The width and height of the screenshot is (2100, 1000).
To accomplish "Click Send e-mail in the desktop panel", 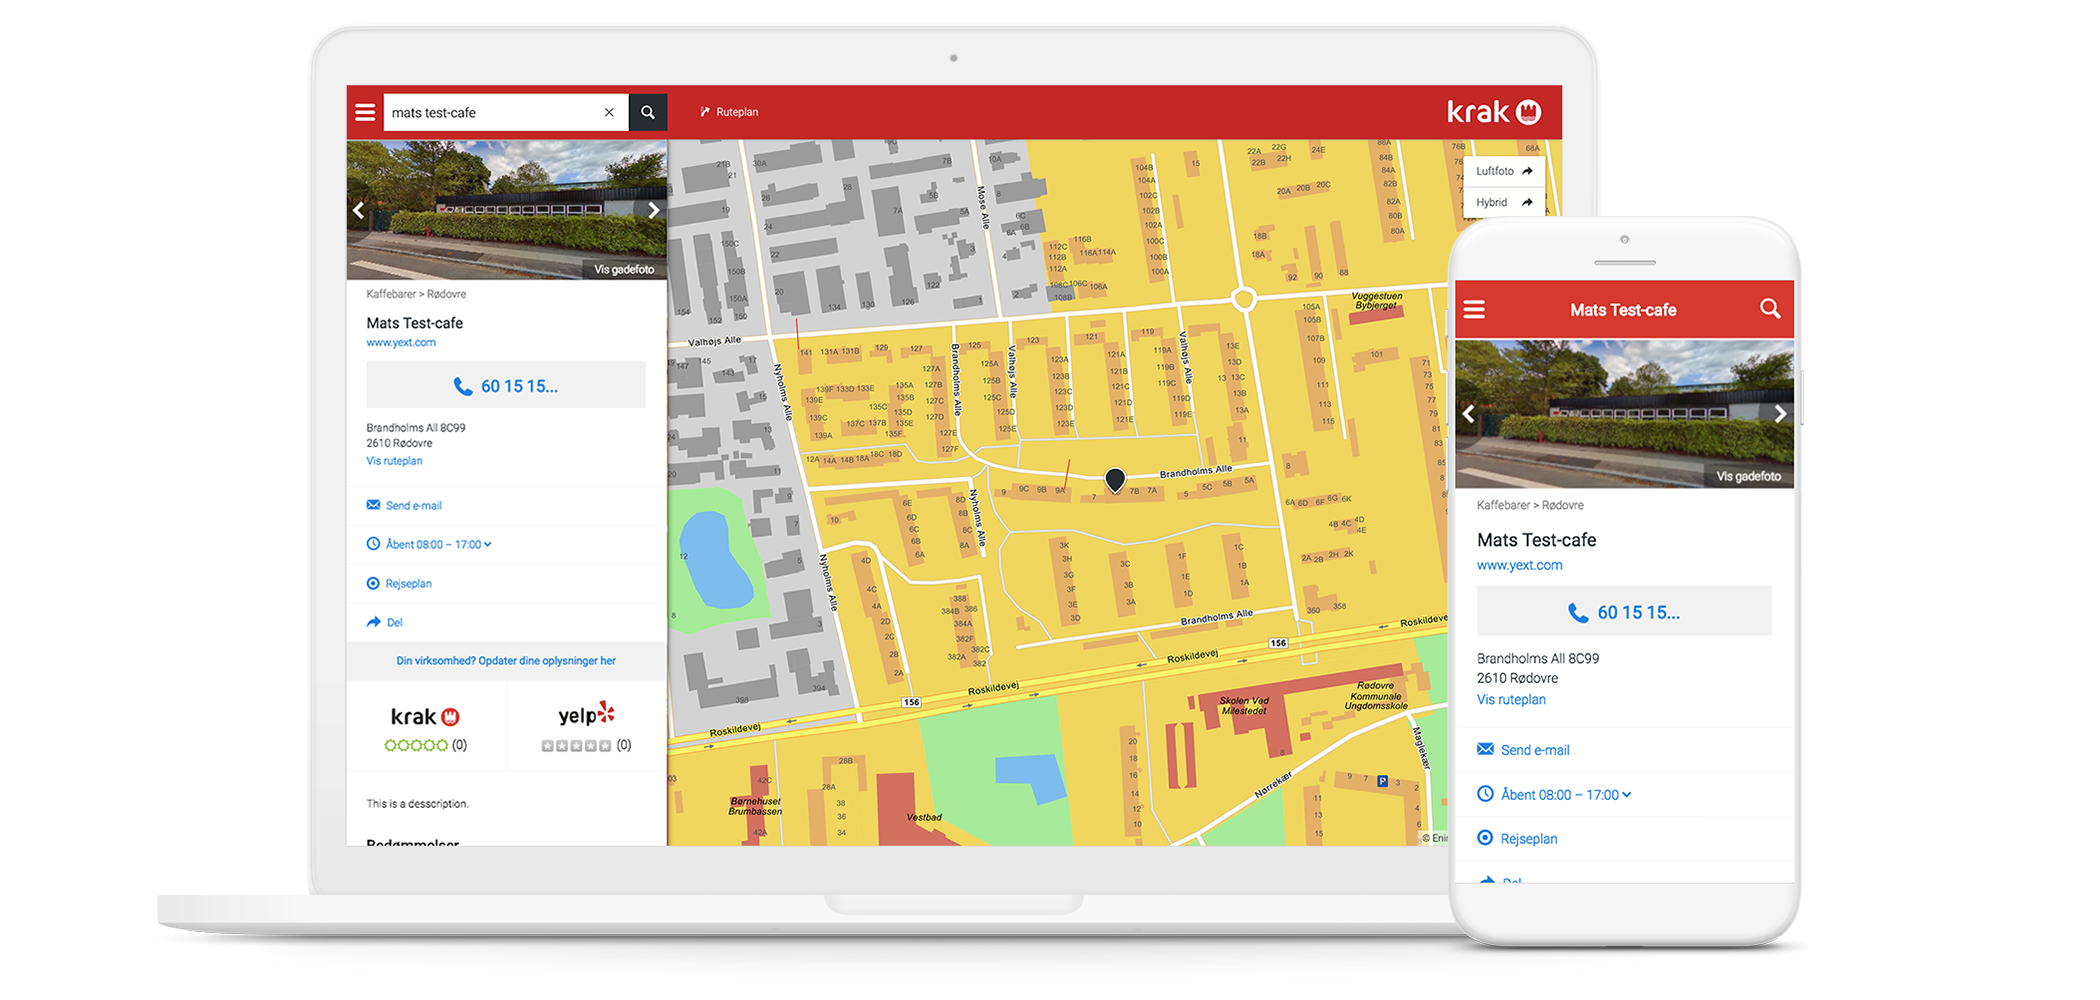I will [x=413, y=506].
